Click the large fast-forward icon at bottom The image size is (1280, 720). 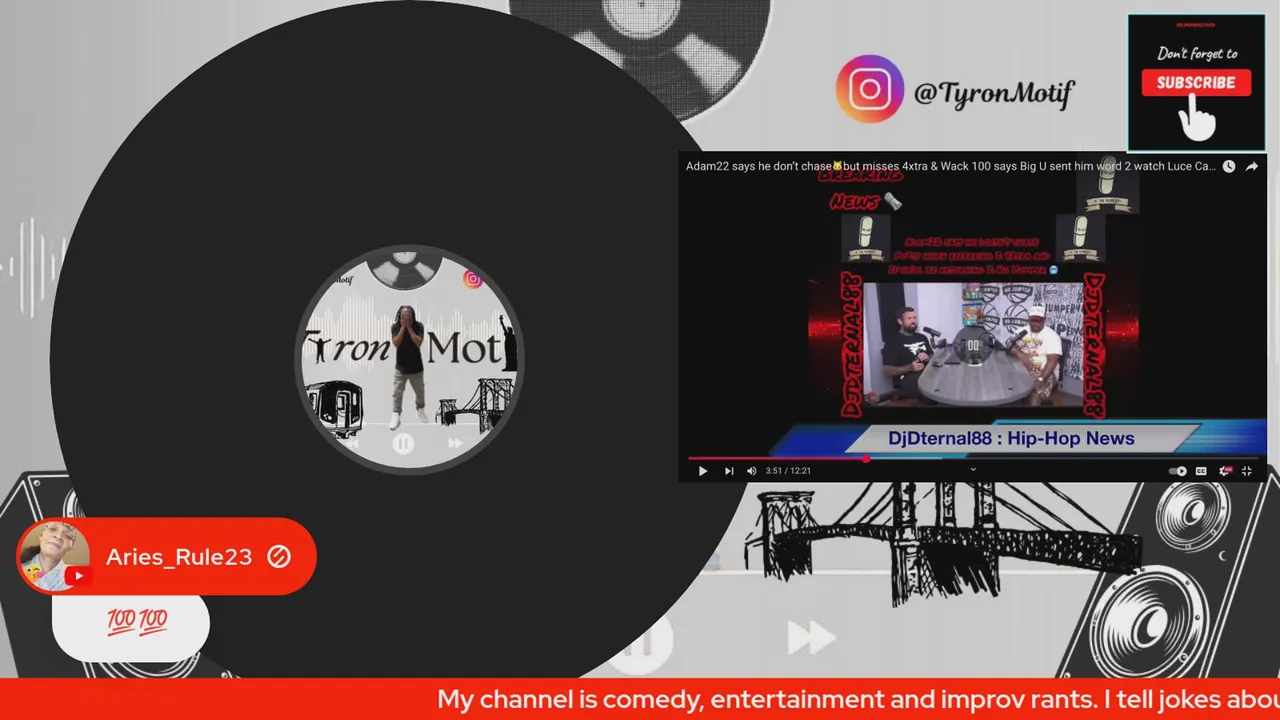tap(811, 637)
